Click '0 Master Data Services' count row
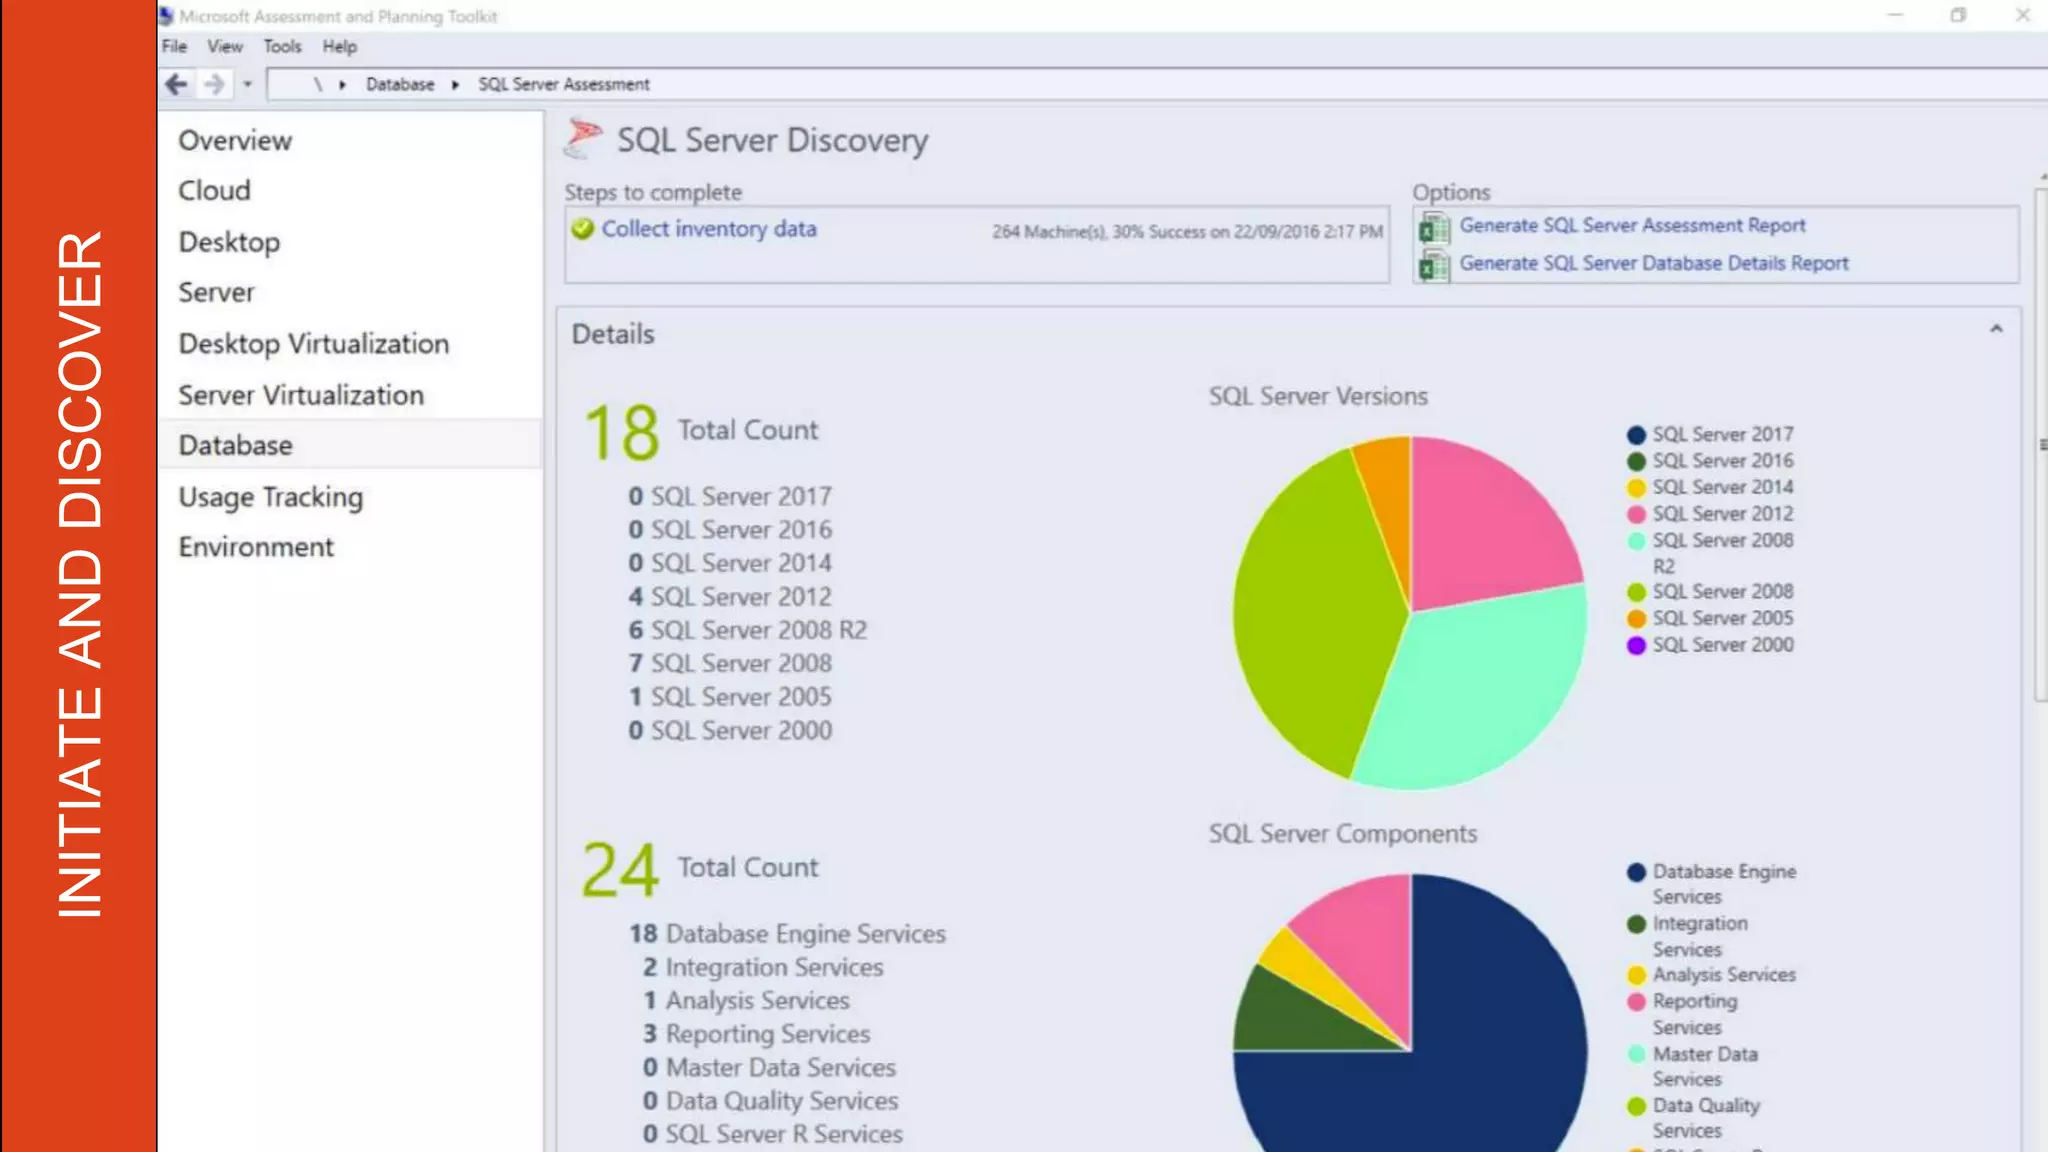The image size is (2048, 1152). 769,1067
